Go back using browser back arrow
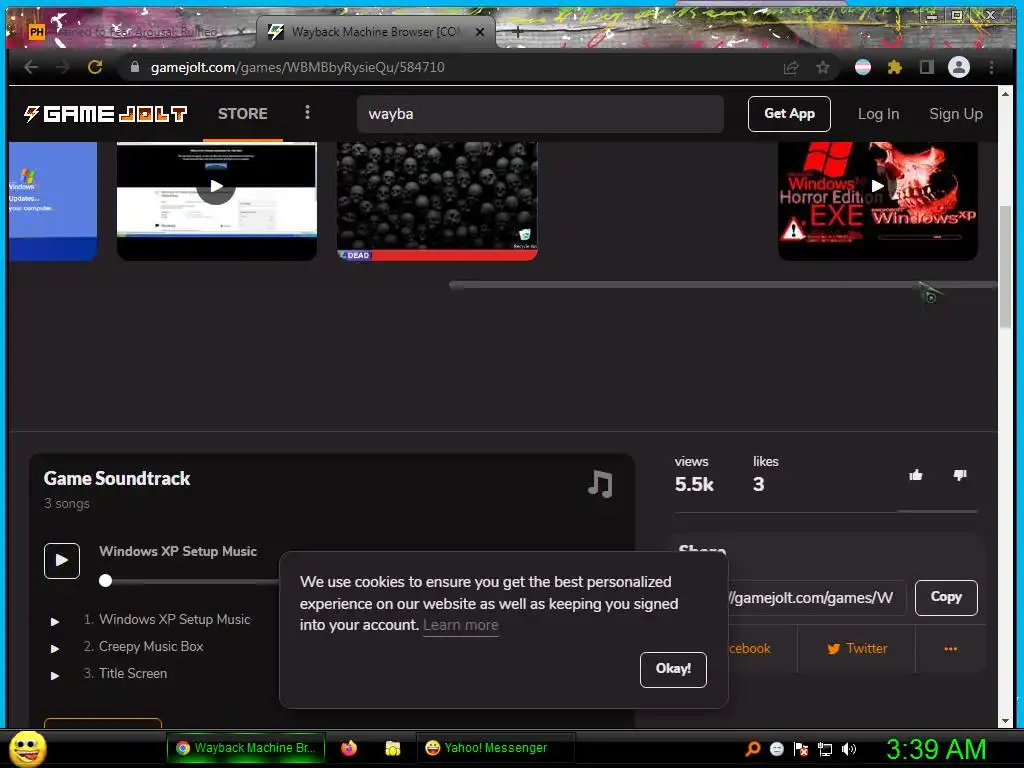Viewport: 1024px width, 768px height. (x=31, y=67)
